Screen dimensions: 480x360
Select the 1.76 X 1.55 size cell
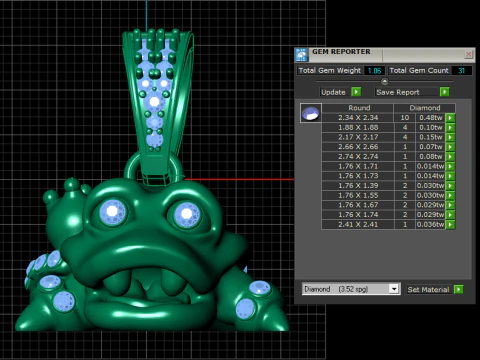[358, 195]
